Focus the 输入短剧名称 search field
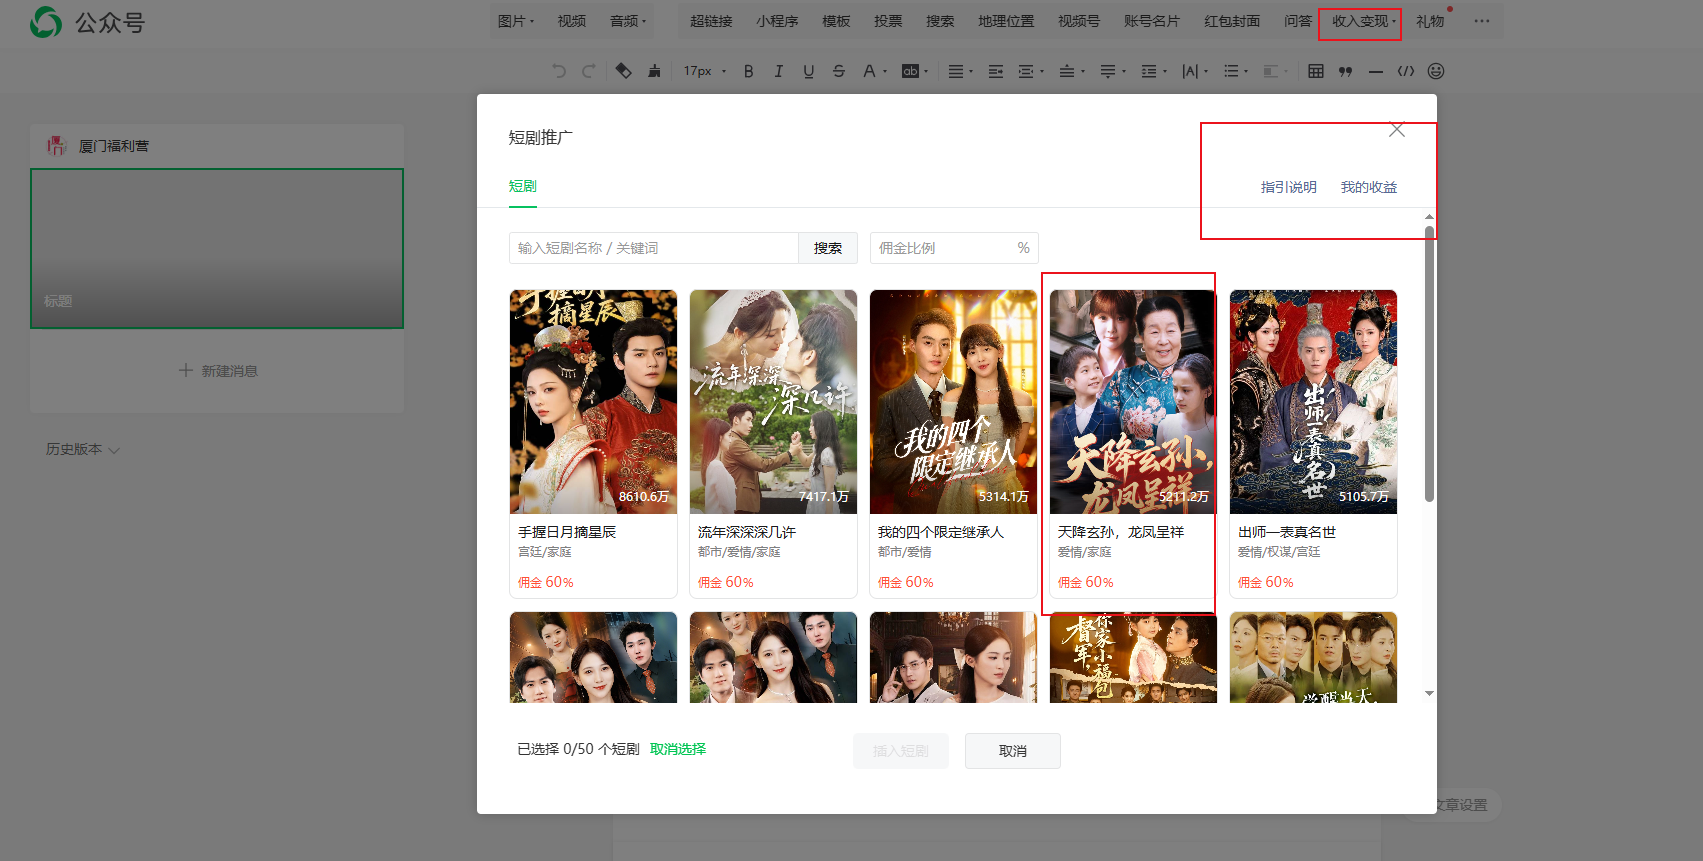1703x861 pixels. (x=654, y=248)
